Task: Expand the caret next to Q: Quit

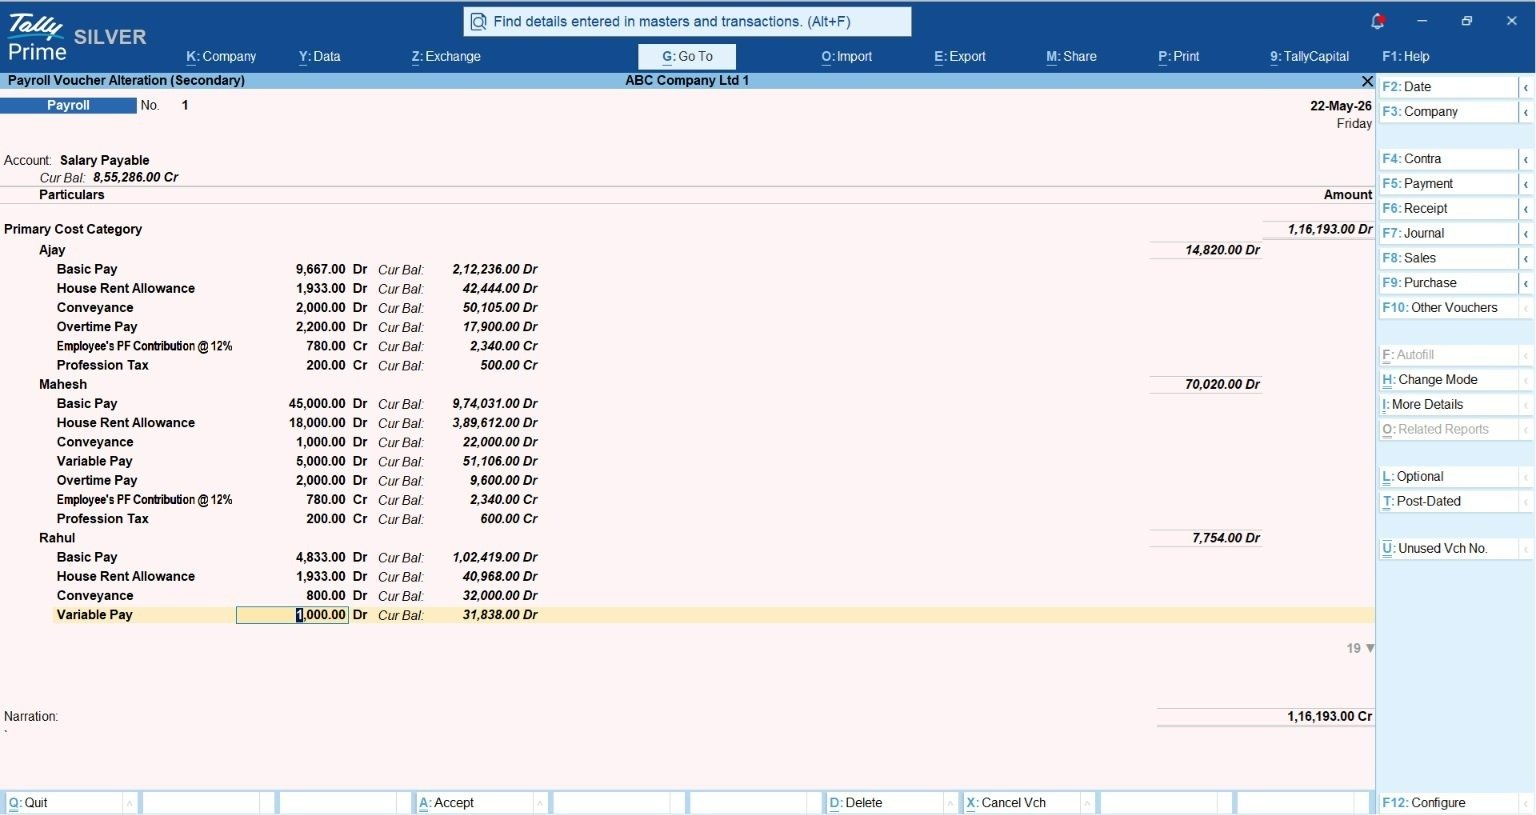Action: tap(130, 803)
